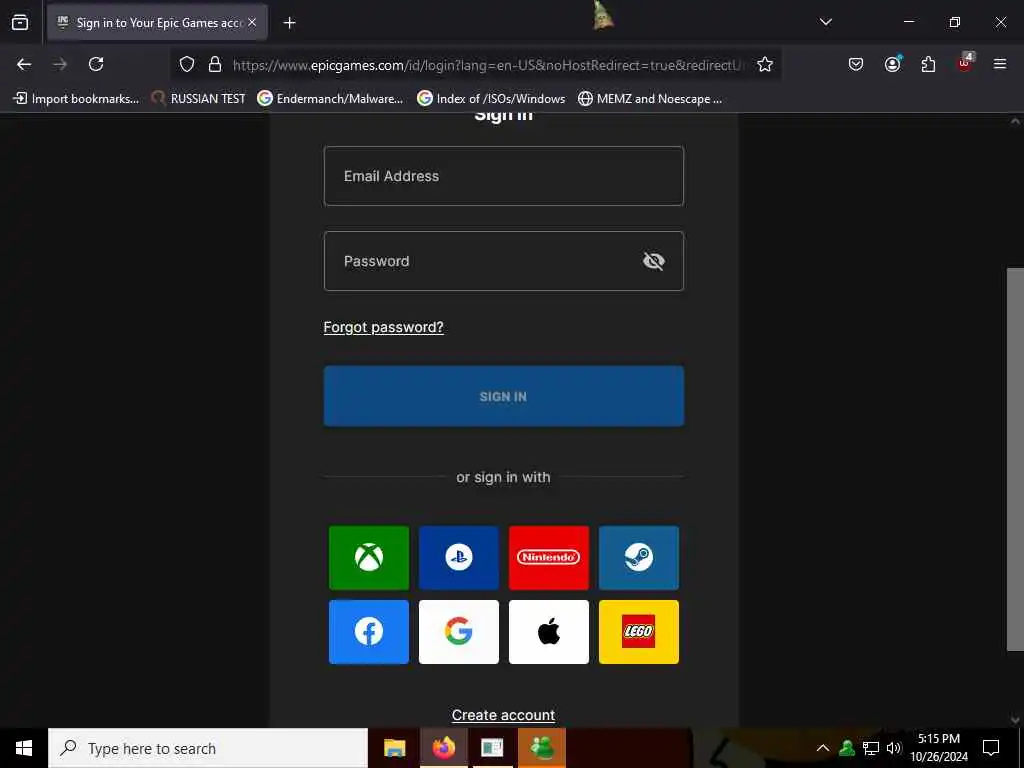Image resolution: width=1024 pixels, height=768 pixels.
Task: Switch to Firefox taskbar icon
Action: pyautogui.click(x=443, y=748)
